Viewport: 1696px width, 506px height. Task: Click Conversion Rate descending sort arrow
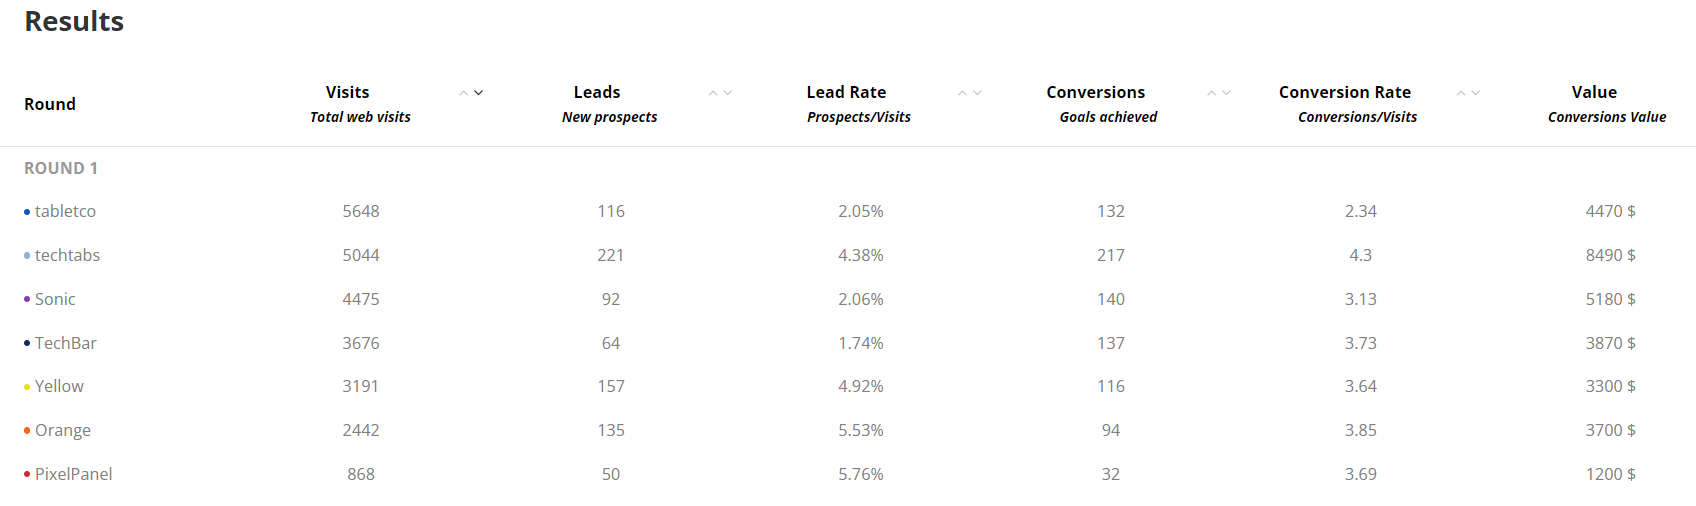click(x=1476, y=93)
